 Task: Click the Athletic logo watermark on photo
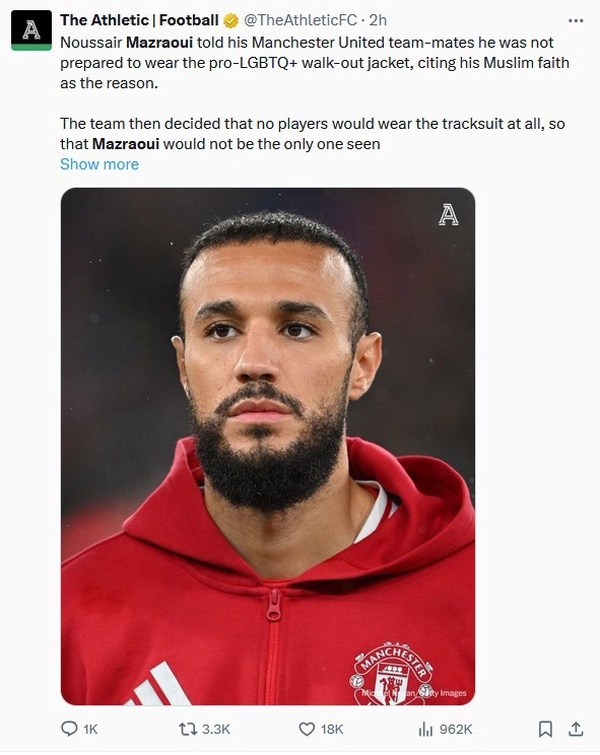(449, 214)
